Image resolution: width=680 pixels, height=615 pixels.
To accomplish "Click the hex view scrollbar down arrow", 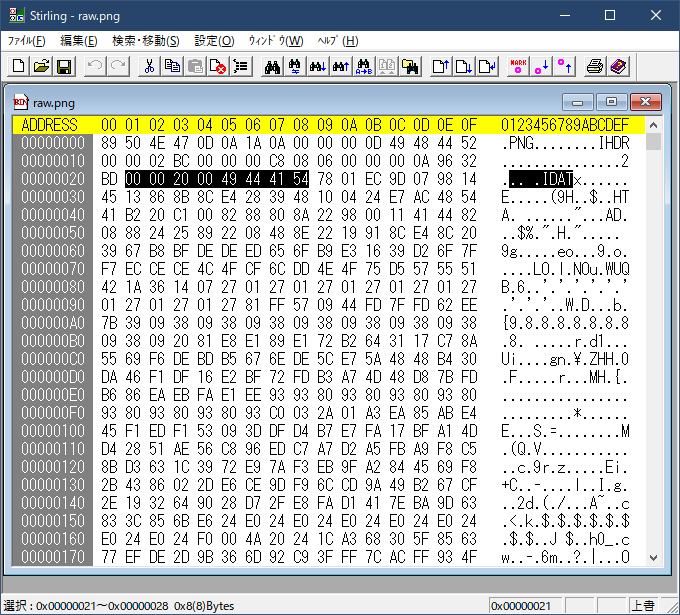I will tap(654, 558).
